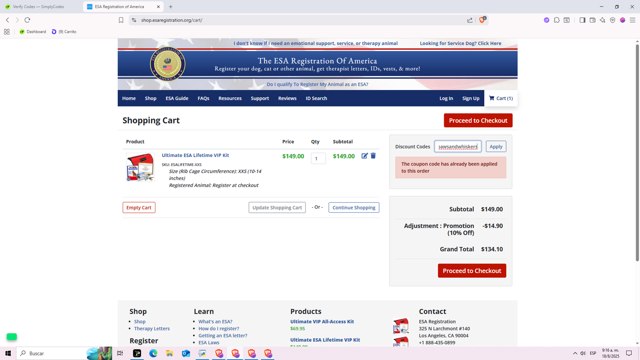Remove the item using the trash icon
Viewport: 640px width, 360px height.
pyautogui.click(x=373, y=156)
